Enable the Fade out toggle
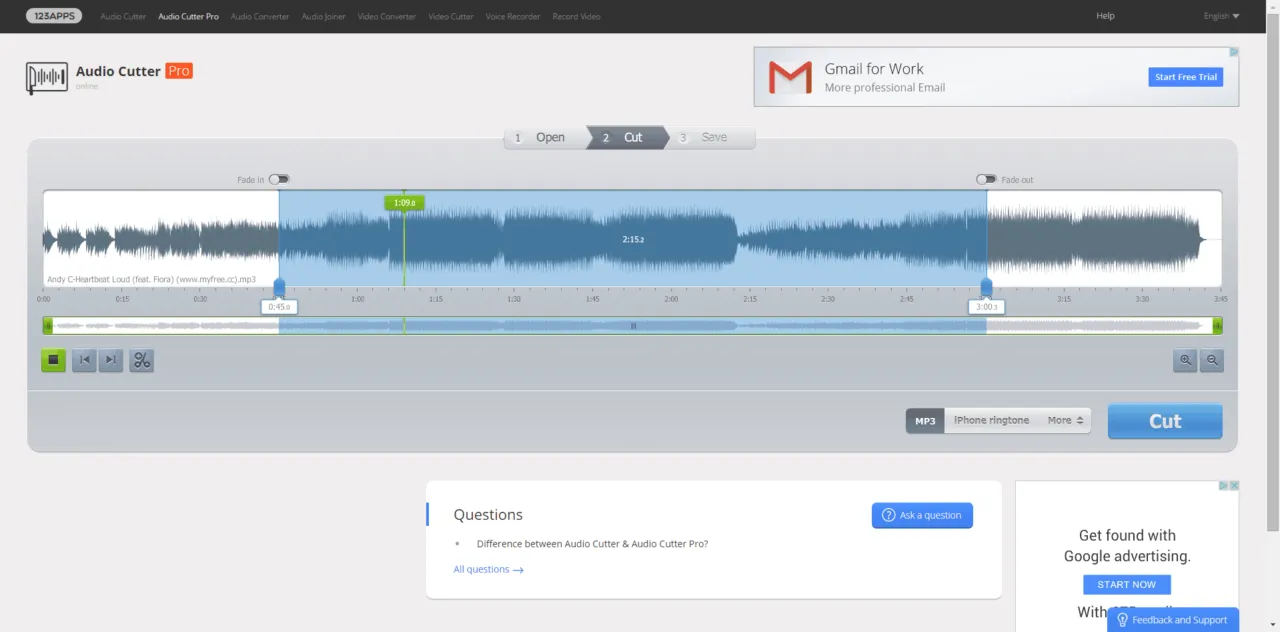The height and width of the screenshot is (632, 1280). (986, 180)
